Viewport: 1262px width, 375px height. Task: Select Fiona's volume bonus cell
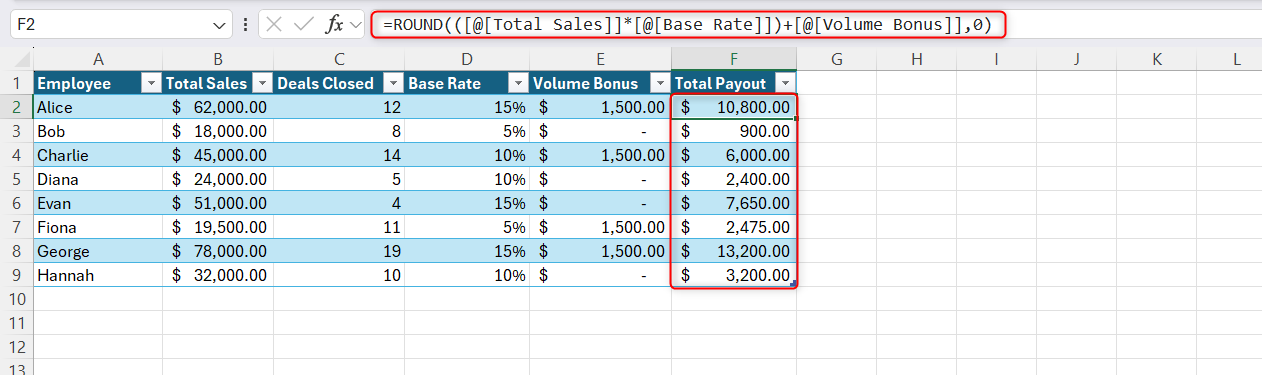(600, 227)
